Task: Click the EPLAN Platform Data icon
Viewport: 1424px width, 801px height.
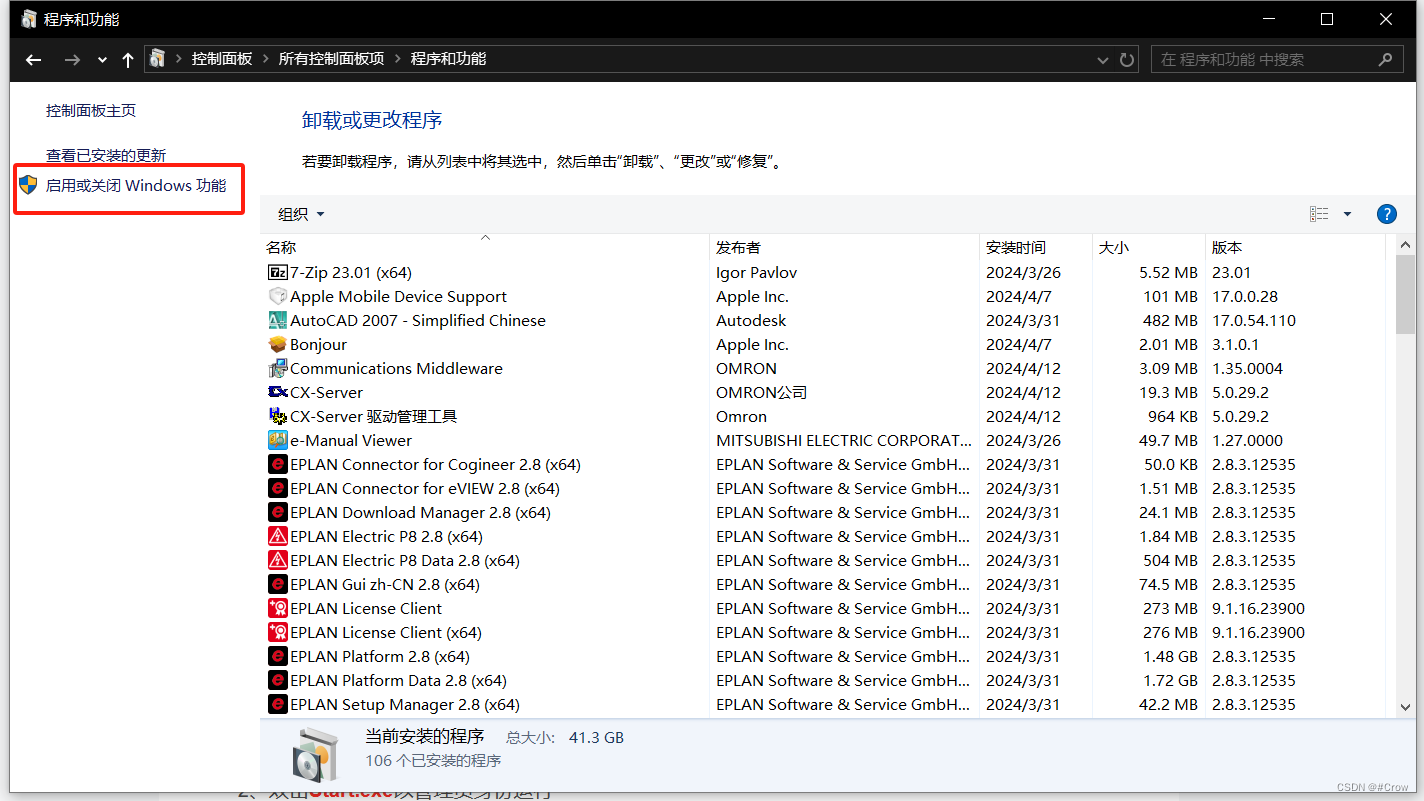Action: coord(278,680)
